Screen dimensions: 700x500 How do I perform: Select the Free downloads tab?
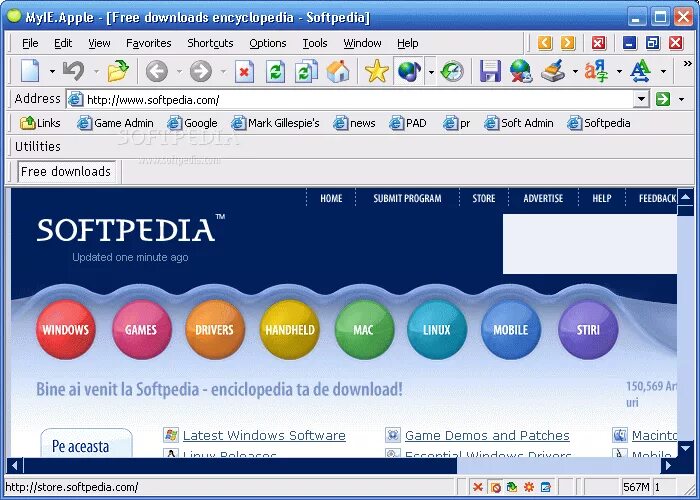pyautogui.click(x=66, y=171)
